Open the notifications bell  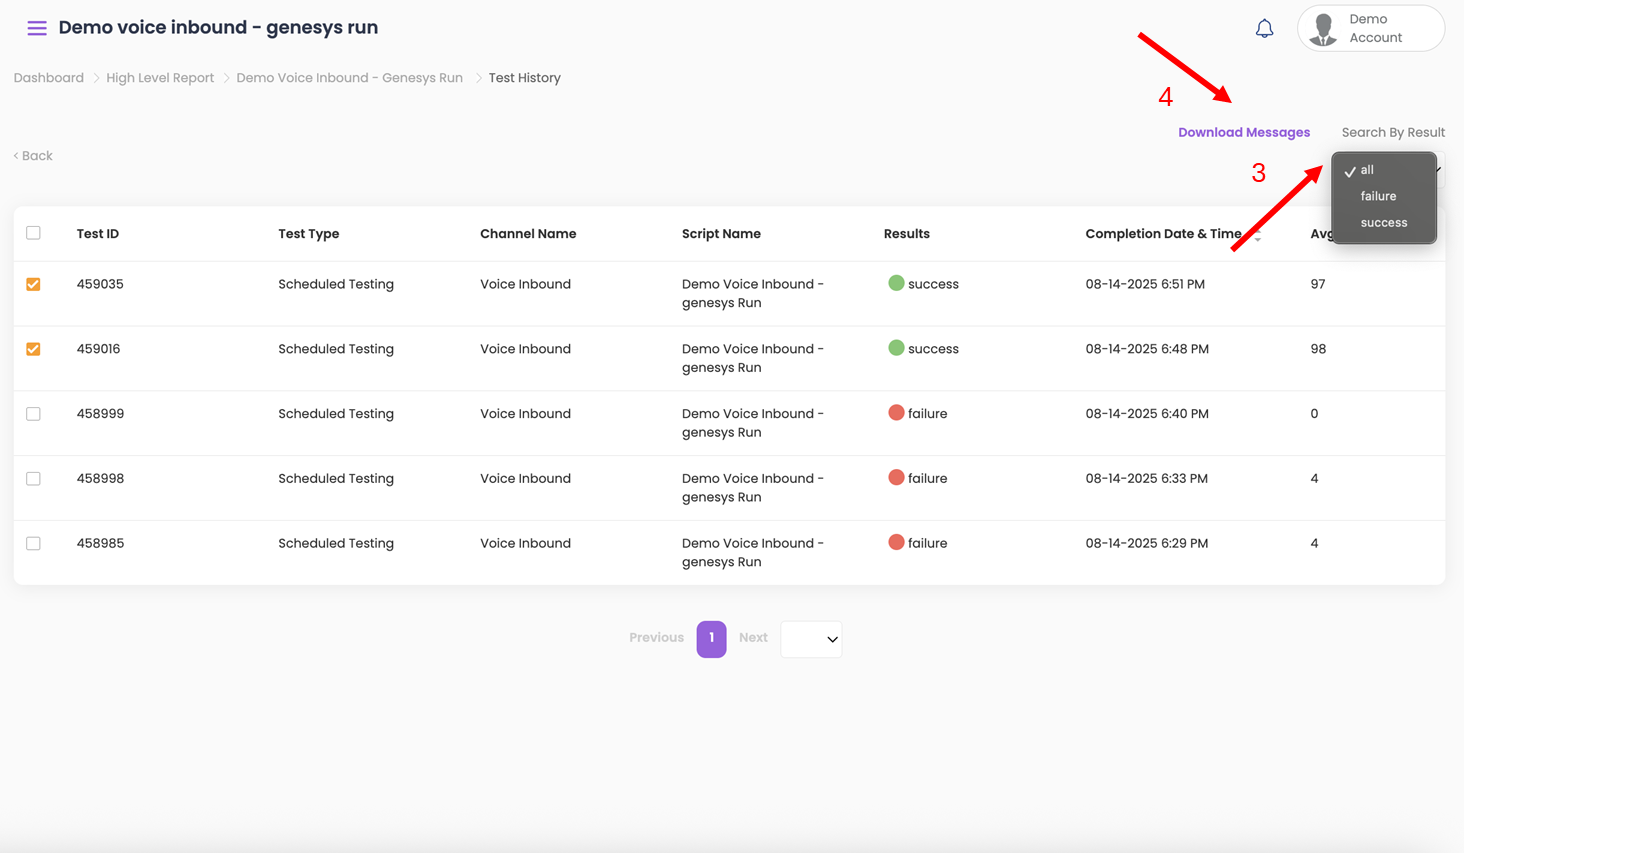click(1264, 29)
